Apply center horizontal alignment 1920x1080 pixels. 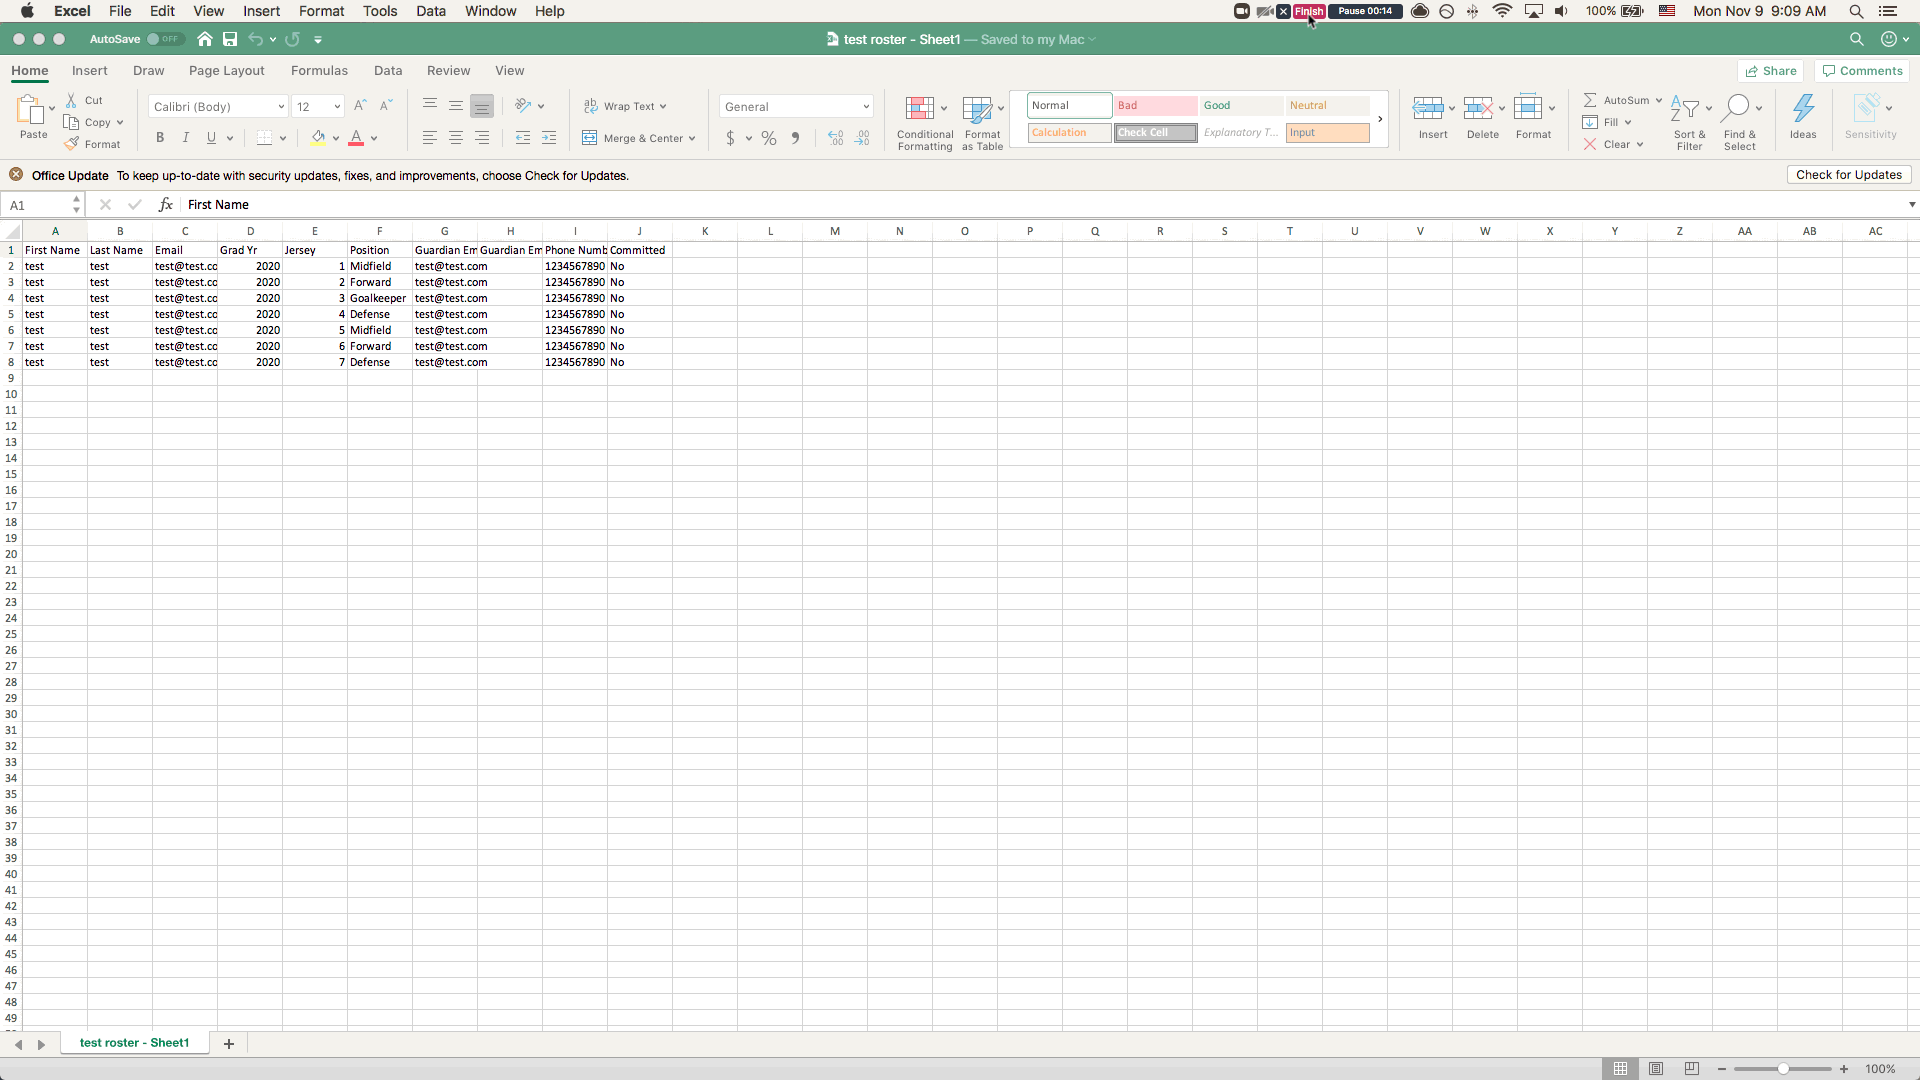pos(456,138)
